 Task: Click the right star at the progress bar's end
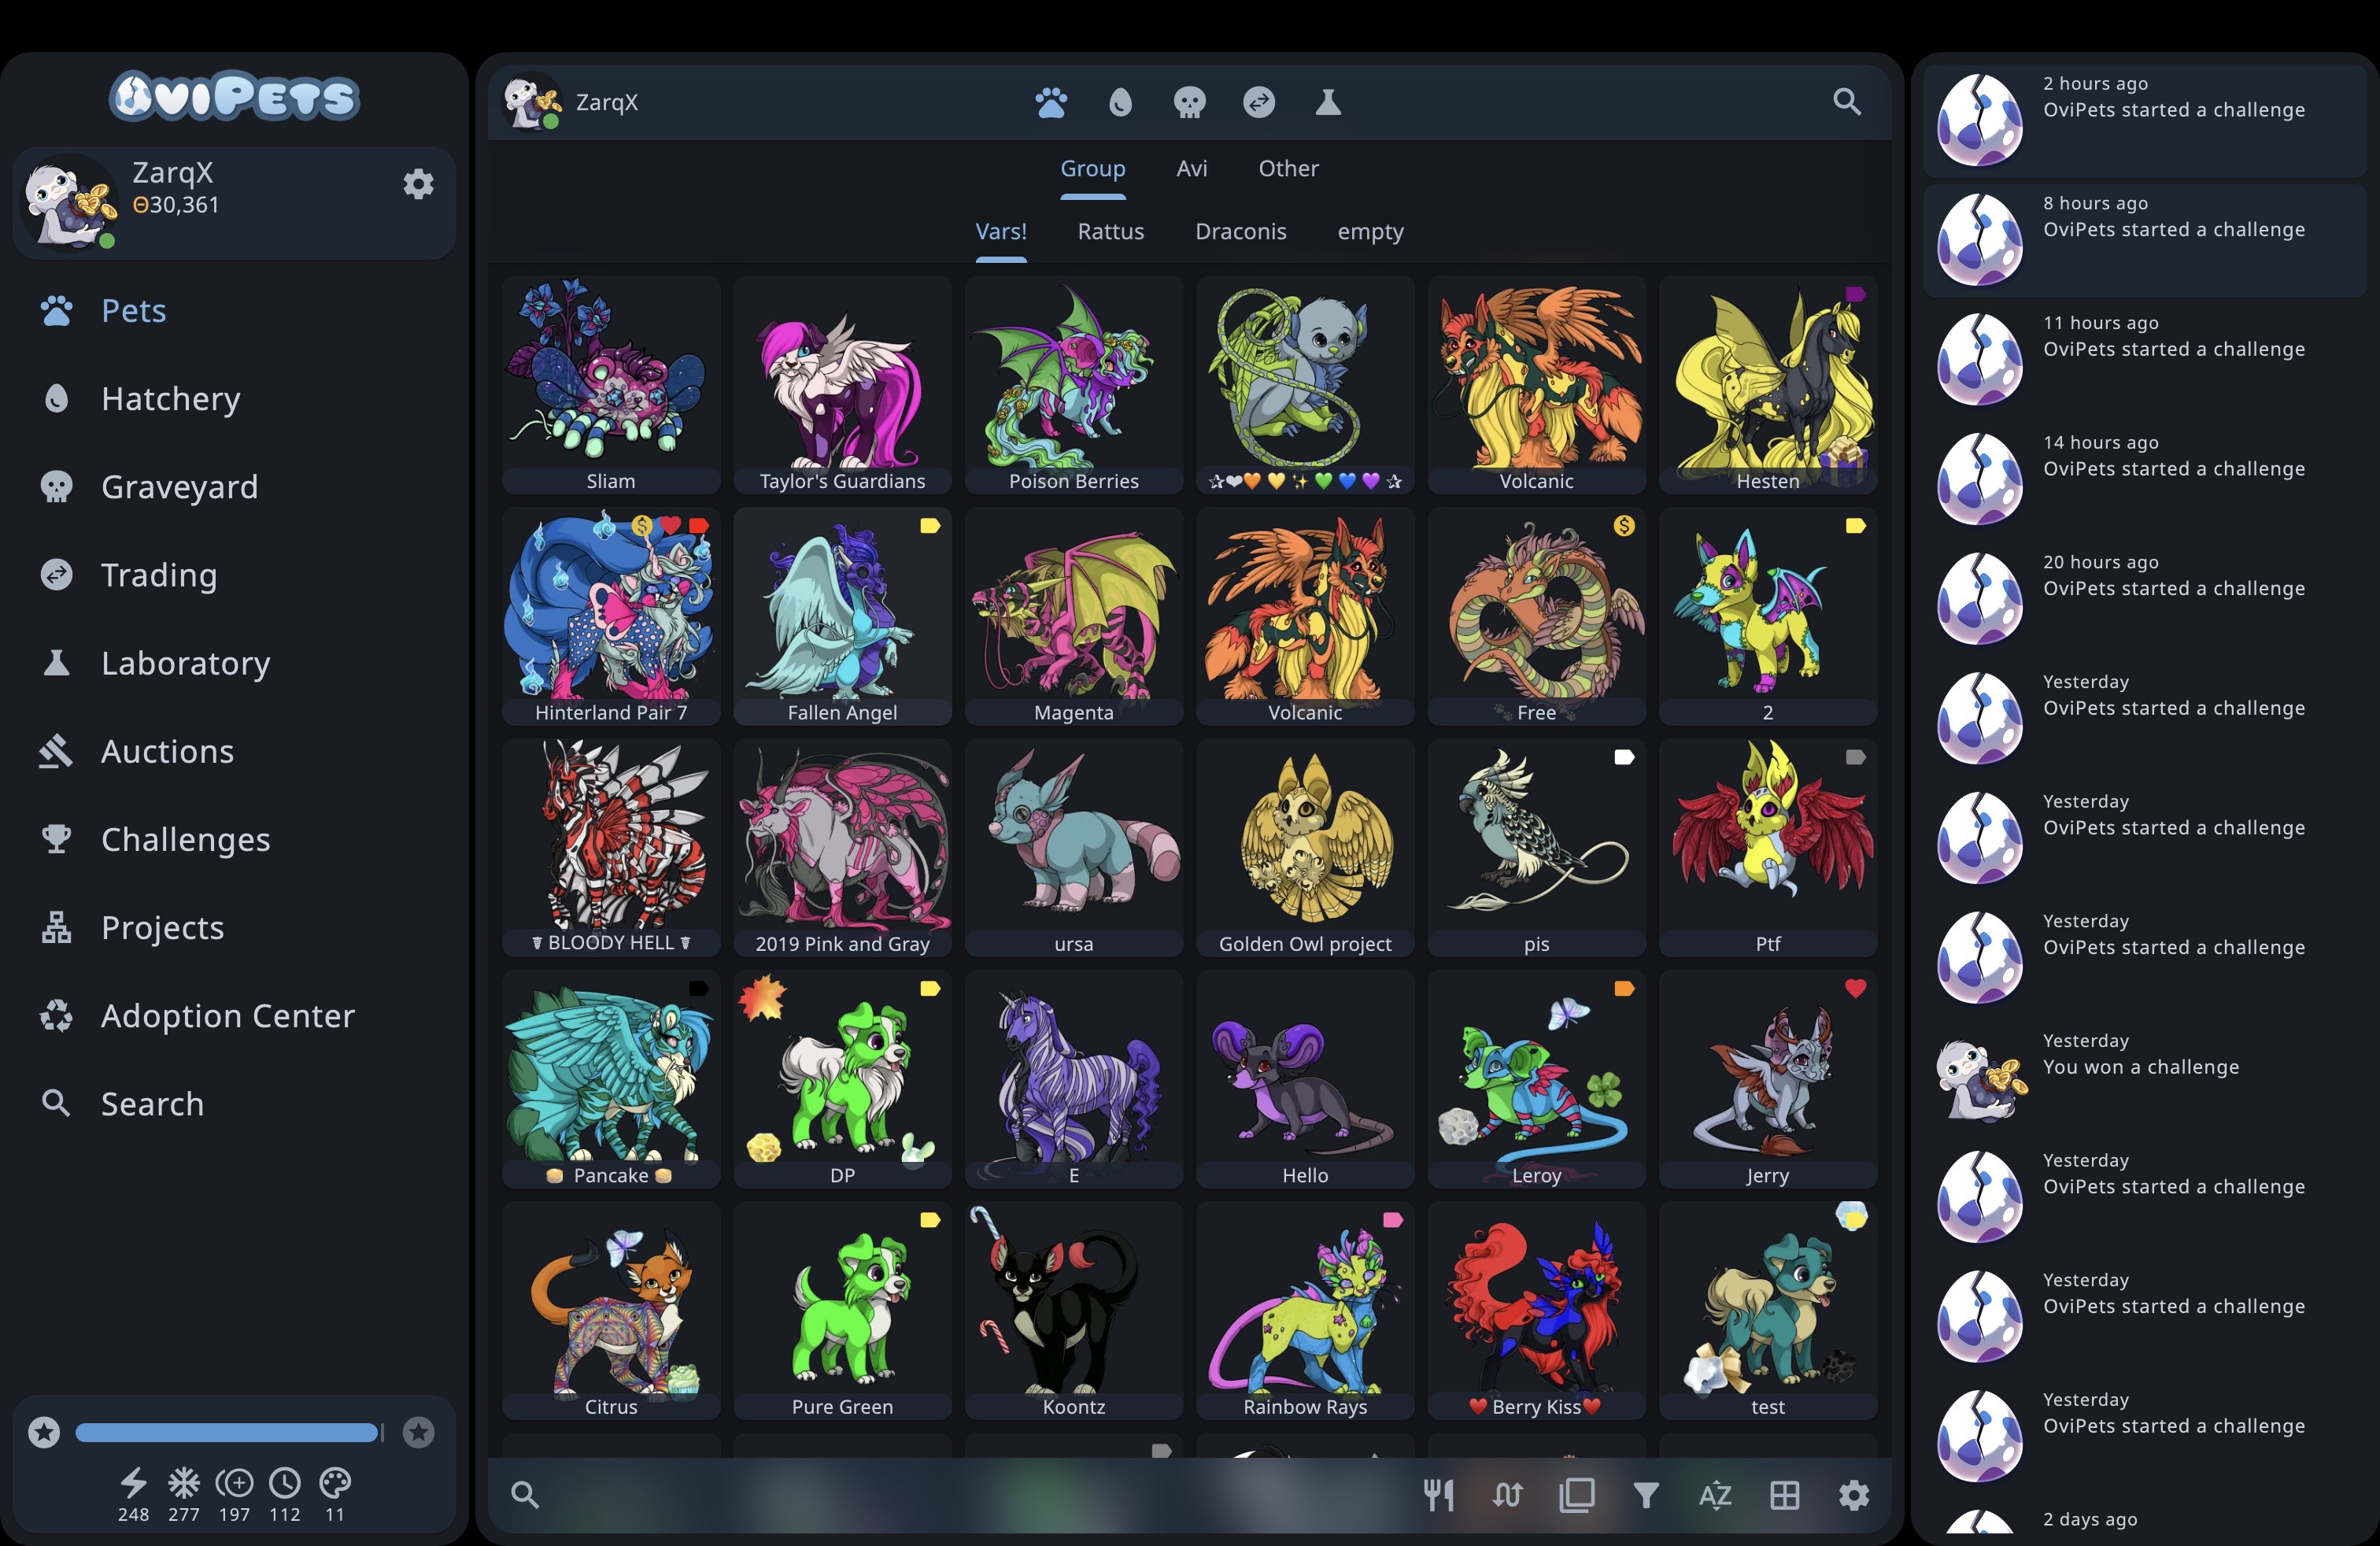click(x=419, y=1432)
